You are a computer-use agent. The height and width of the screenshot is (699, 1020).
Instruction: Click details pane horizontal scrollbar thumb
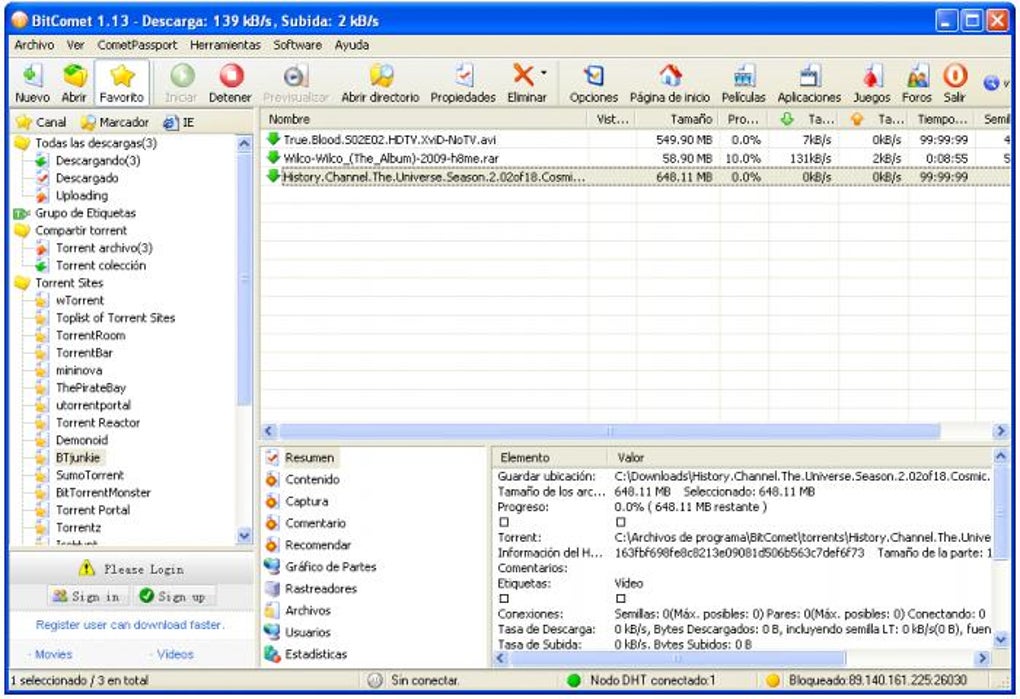[x=677, y=659]
